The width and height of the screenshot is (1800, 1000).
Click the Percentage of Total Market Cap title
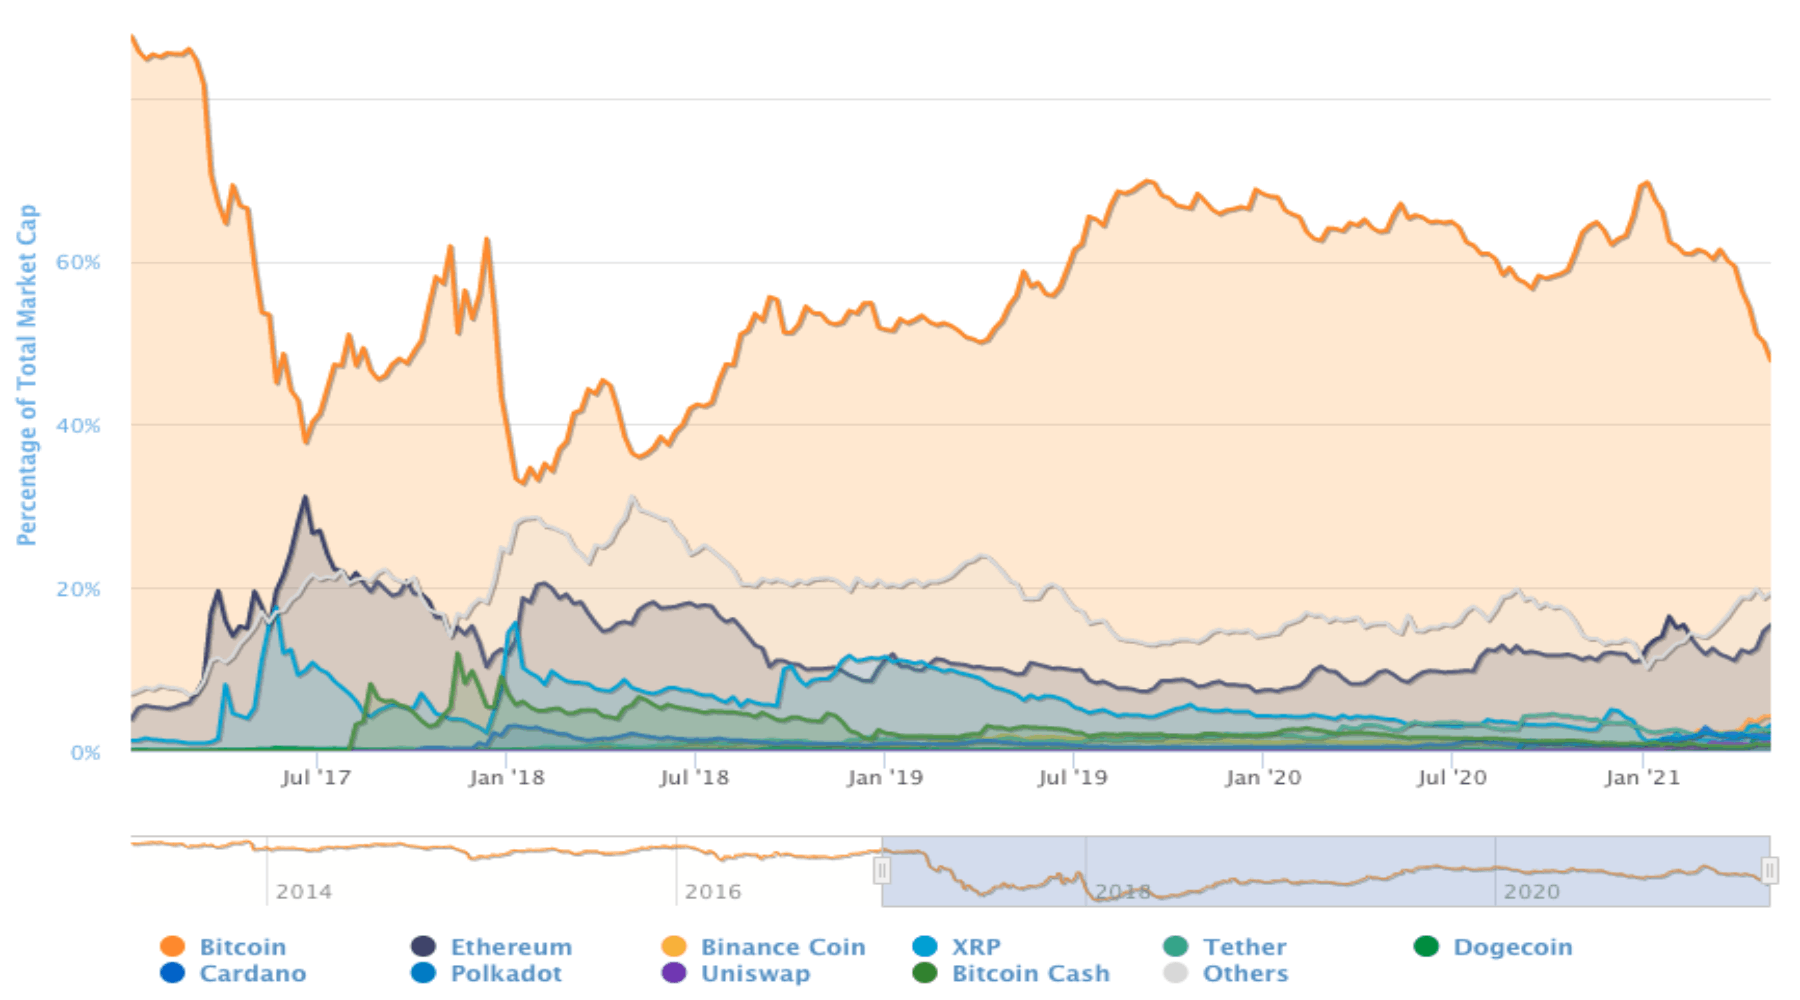(27, 375)
